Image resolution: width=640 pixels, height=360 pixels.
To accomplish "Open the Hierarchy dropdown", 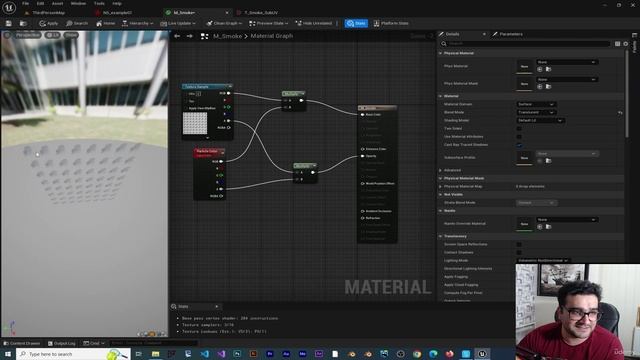I will tap(138, 24).
